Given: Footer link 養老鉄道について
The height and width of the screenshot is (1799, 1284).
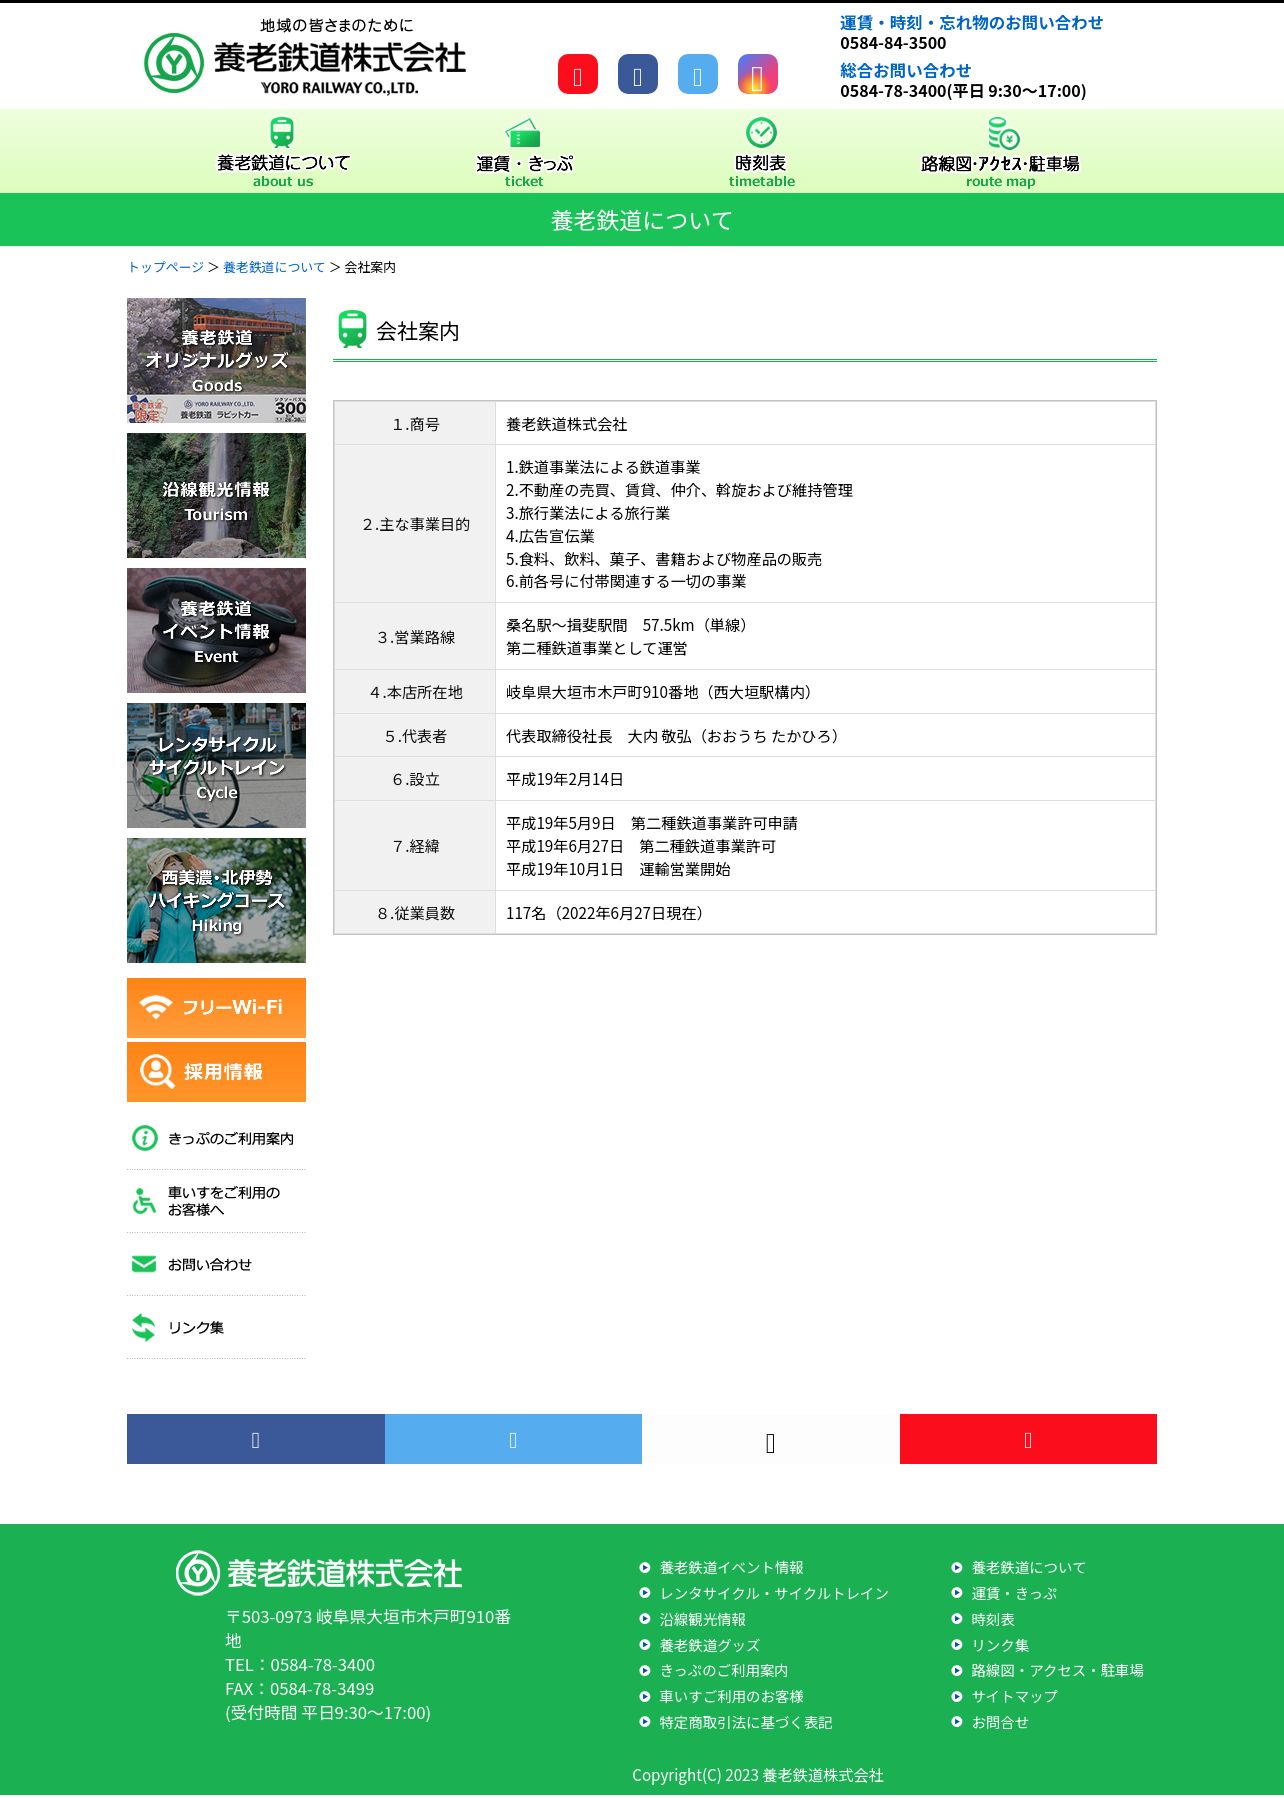Looking at the screenshot, I should click(x=1029, y=1568).
